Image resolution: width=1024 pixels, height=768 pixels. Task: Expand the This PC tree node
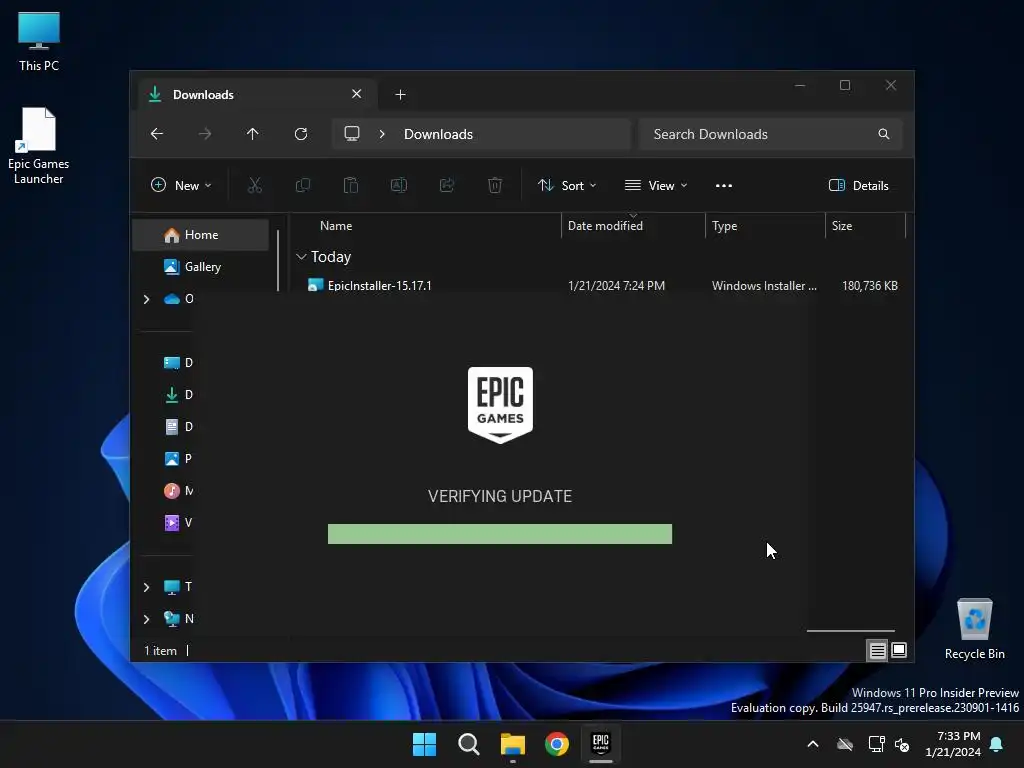point(146,587)
